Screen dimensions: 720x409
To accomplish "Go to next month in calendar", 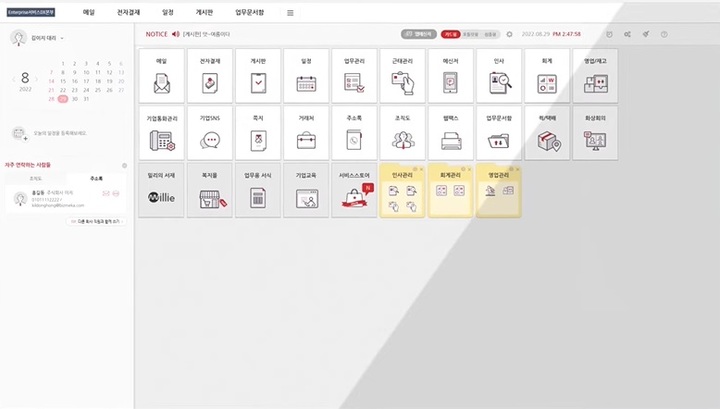I will 37,79.
